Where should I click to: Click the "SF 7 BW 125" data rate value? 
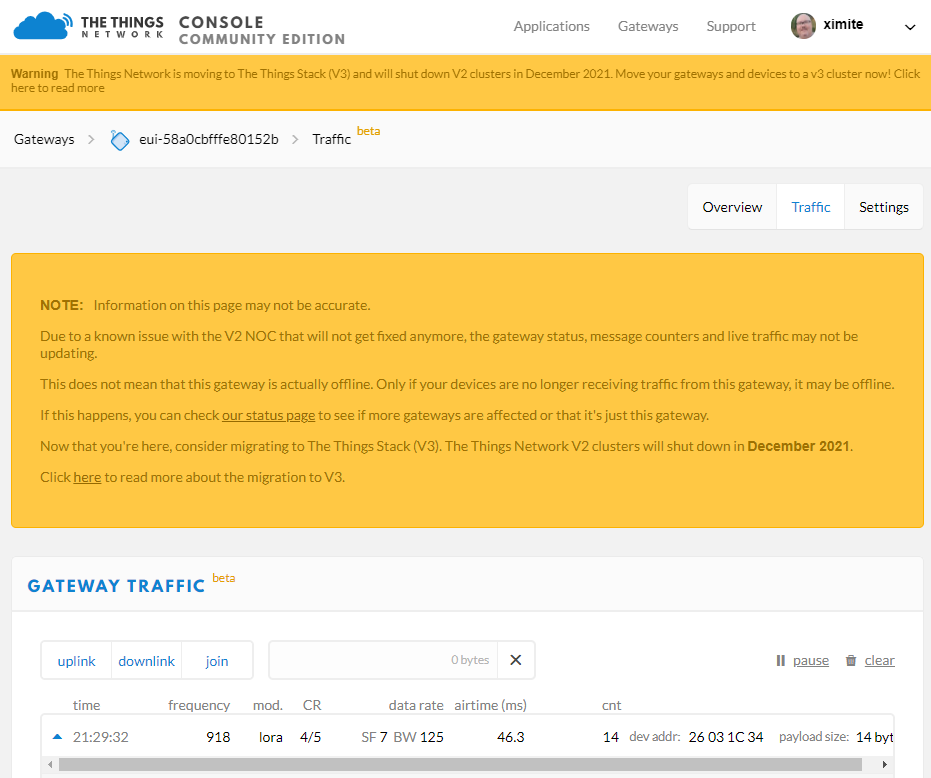pyautogui.click(x=403, y=737)
